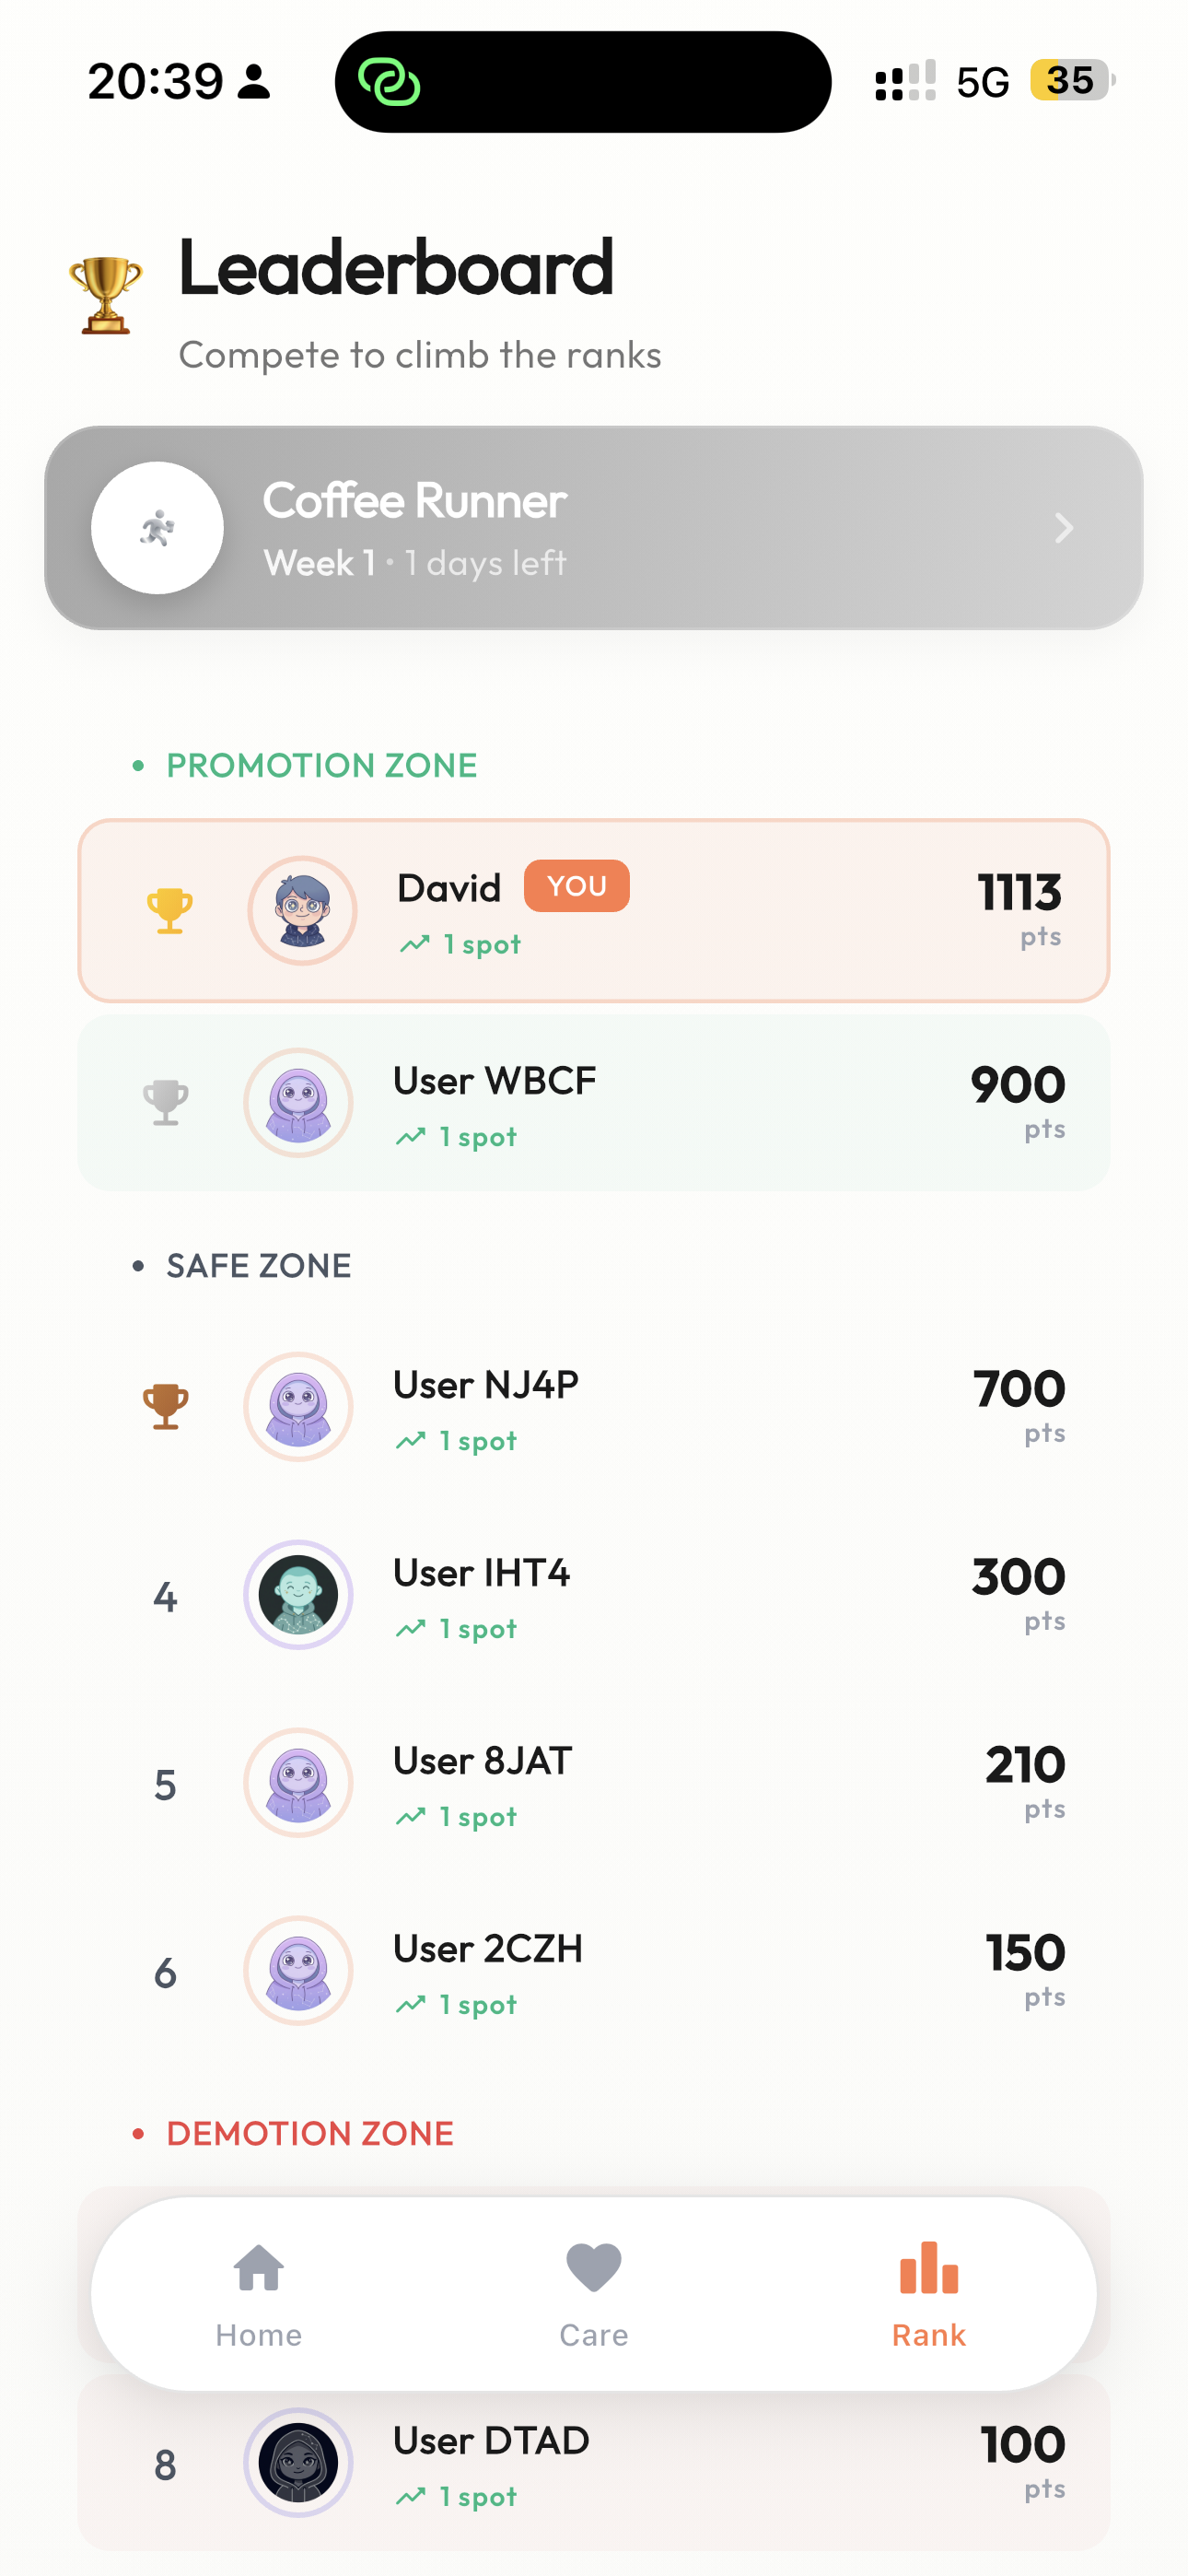Select User DTAD's avatar
The width and height of the screenshot is (1188, 2576).
tap(298, 2463)
